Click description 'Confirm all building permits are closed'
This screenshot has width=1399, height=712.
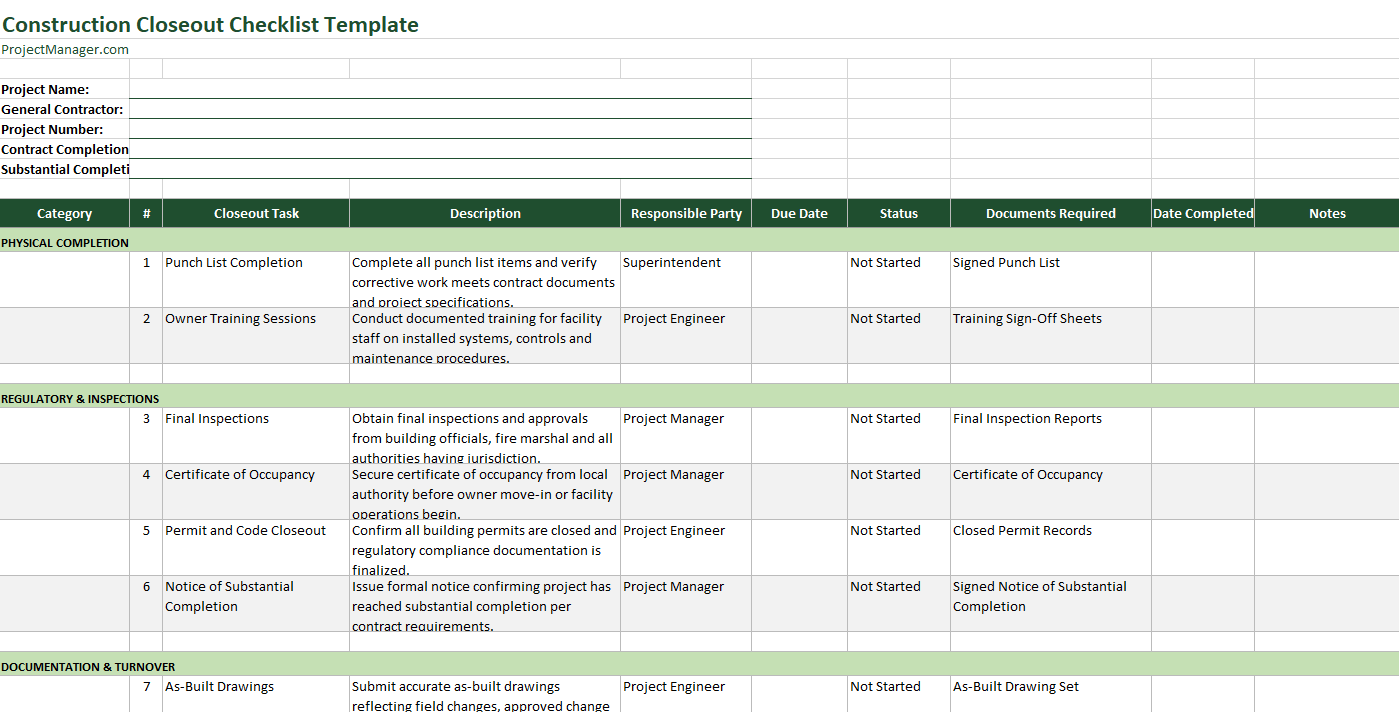tap(485, 547)
